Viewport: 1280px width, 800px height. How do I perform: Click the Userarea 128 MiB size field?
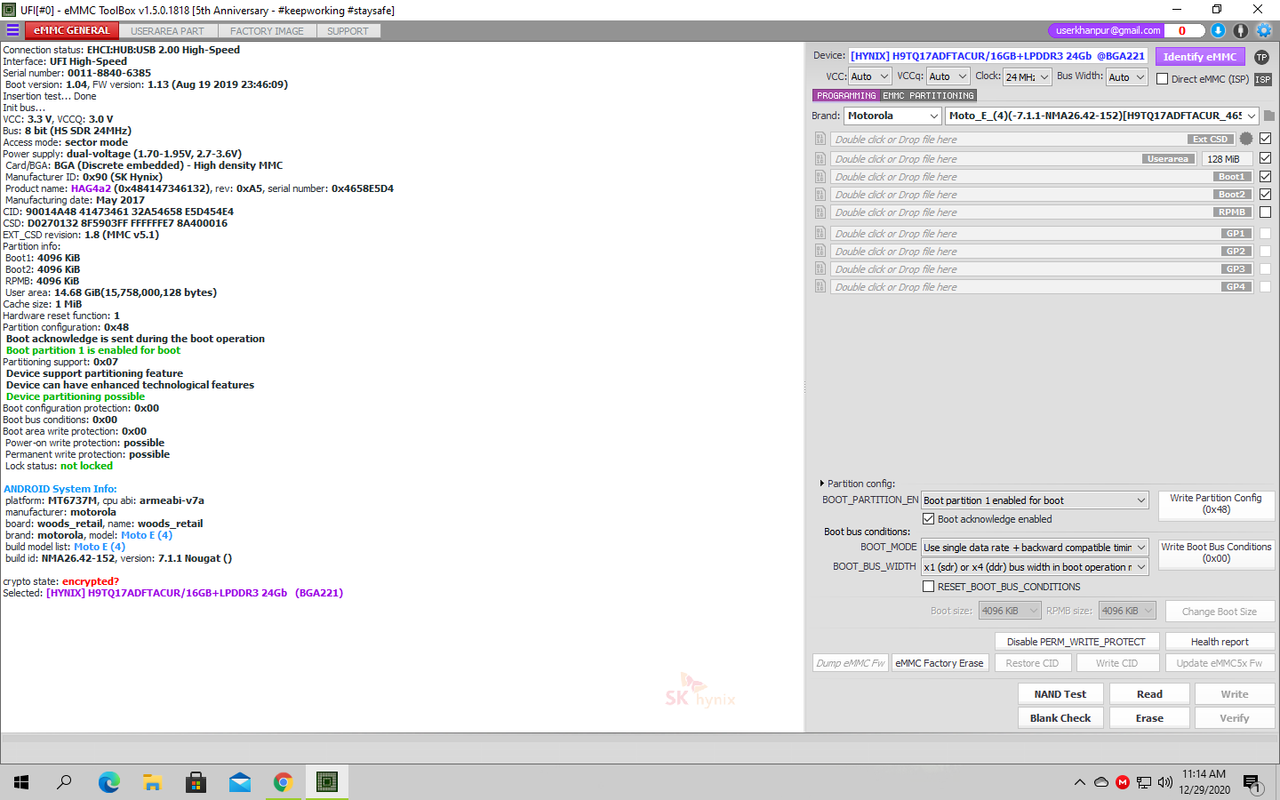[x=1228, y=159]
